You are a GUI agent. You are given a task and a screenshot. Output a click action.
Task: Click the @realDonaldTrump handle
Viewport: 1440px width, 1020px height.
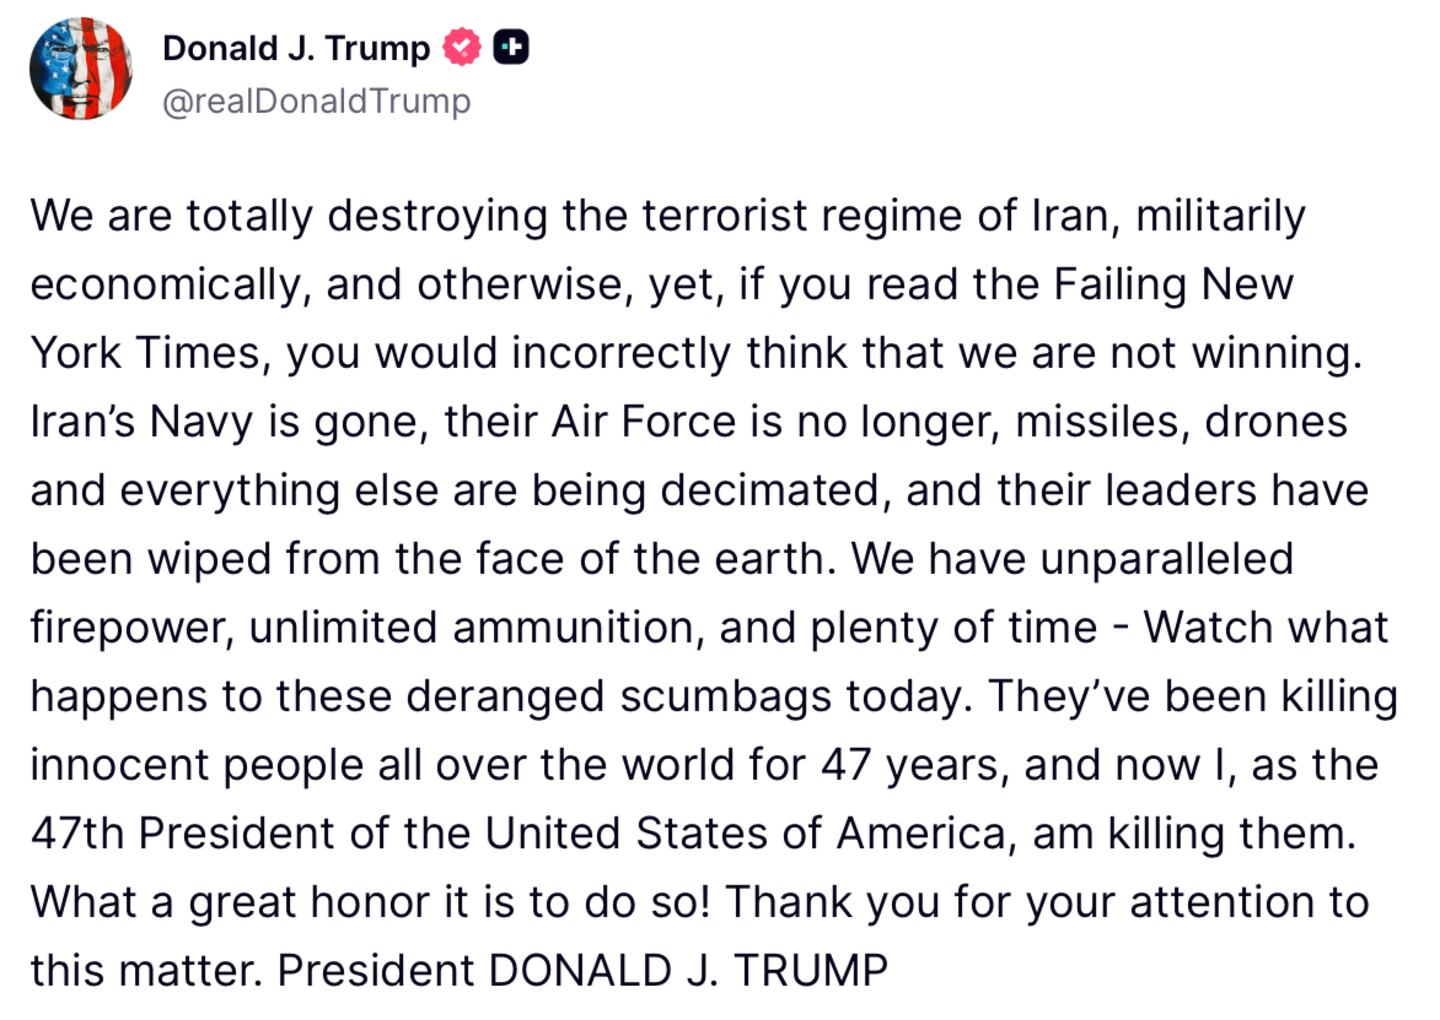coord(316,101)
